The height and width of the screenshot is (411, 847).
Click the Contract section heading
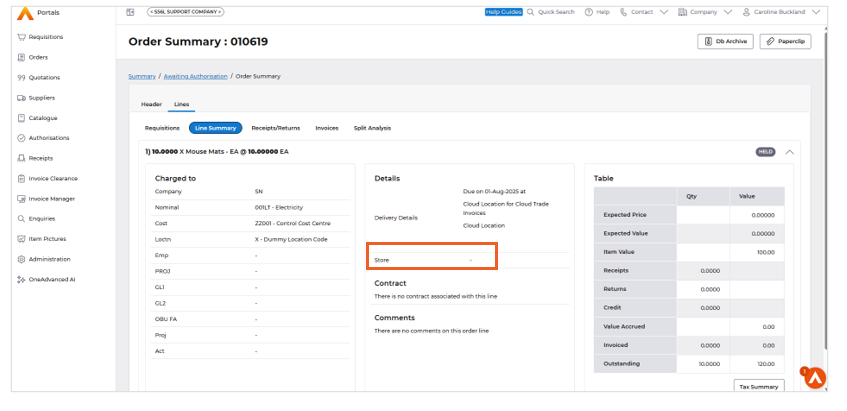[391, 284]
